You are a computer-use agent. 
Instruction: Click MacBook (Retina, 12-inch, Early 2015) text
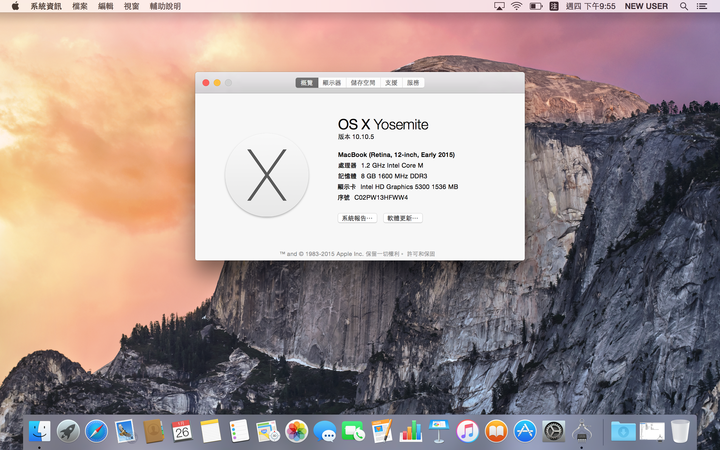[396, 155]
